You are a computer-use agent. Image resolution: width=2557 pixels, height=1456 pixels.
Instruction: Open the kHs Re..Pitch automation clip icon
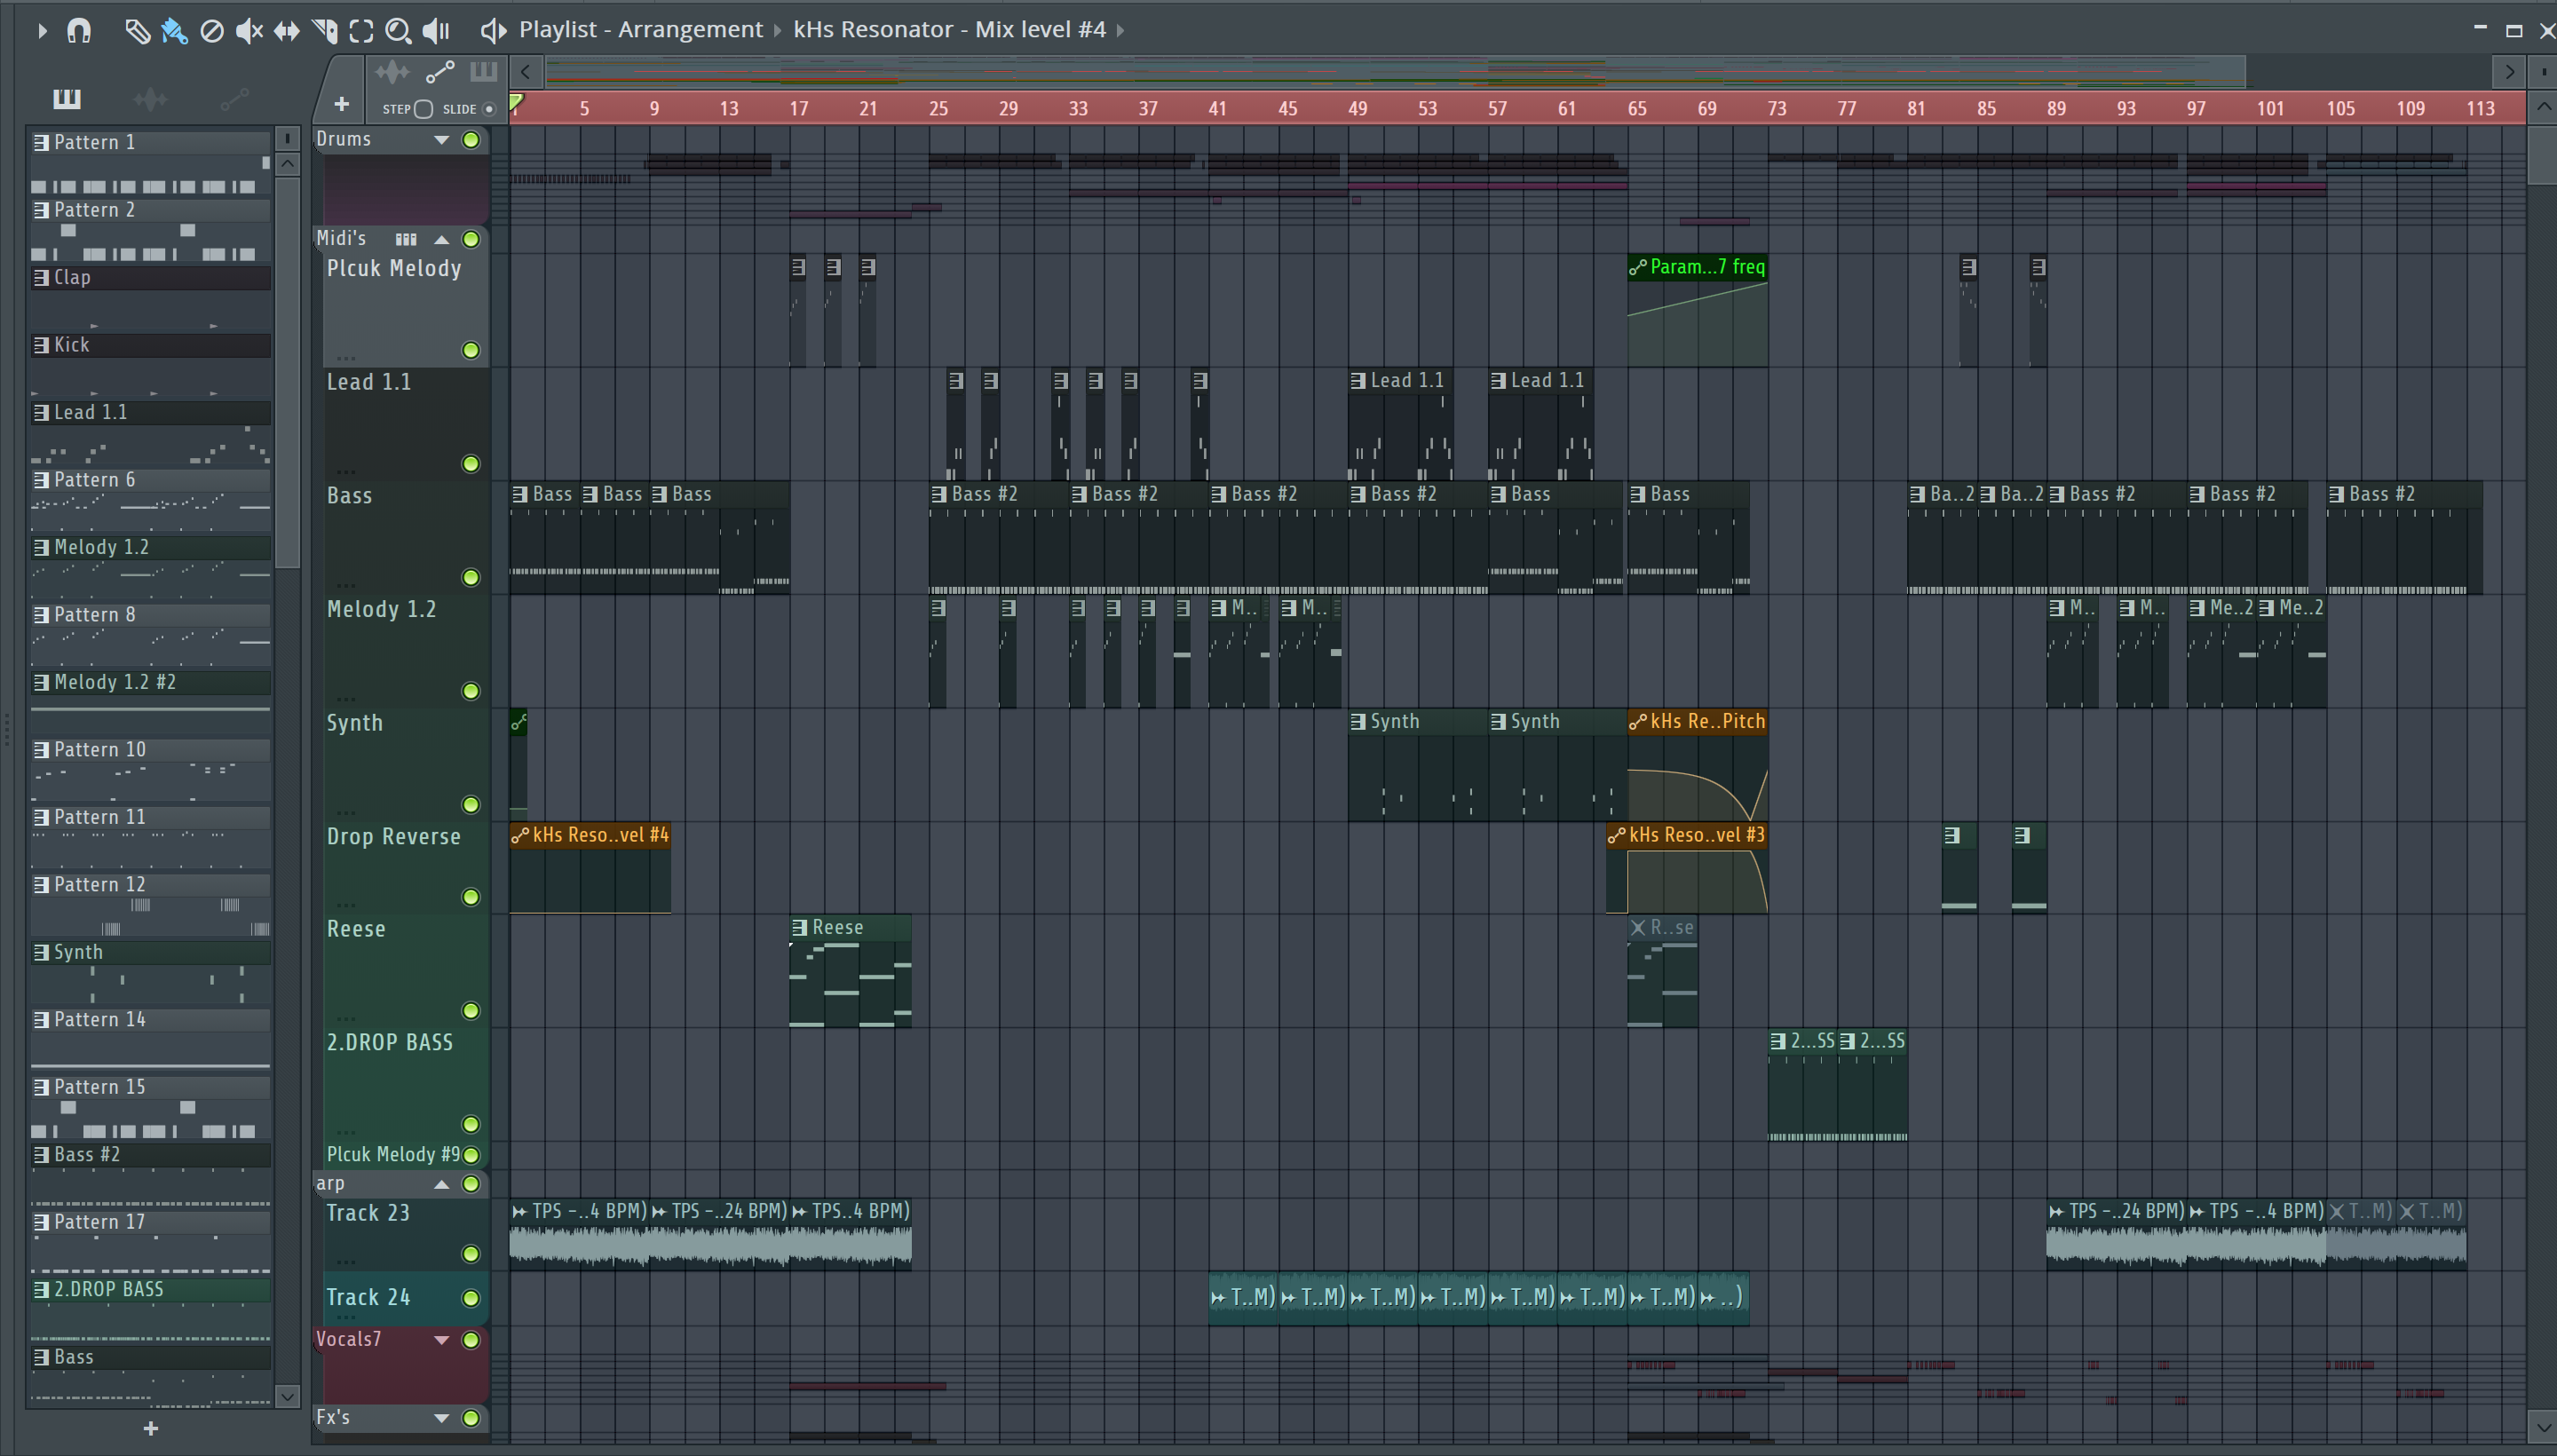click(x=1638, y=722)
